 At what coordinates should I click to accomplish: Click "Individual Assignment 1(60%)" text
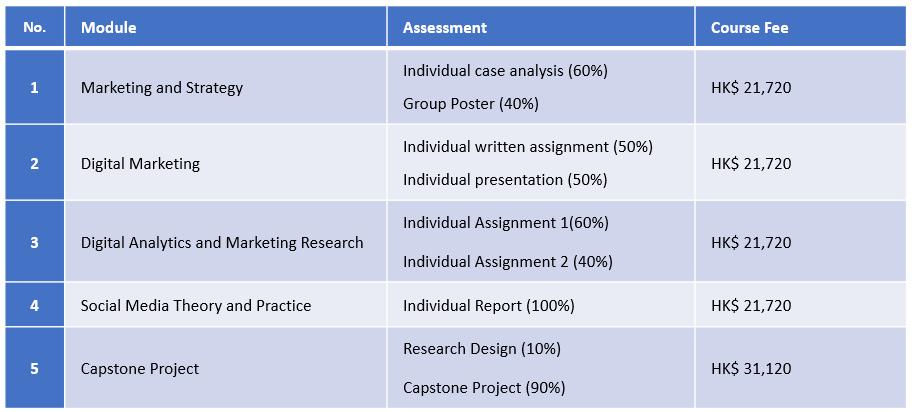click(x=505, y=223)
